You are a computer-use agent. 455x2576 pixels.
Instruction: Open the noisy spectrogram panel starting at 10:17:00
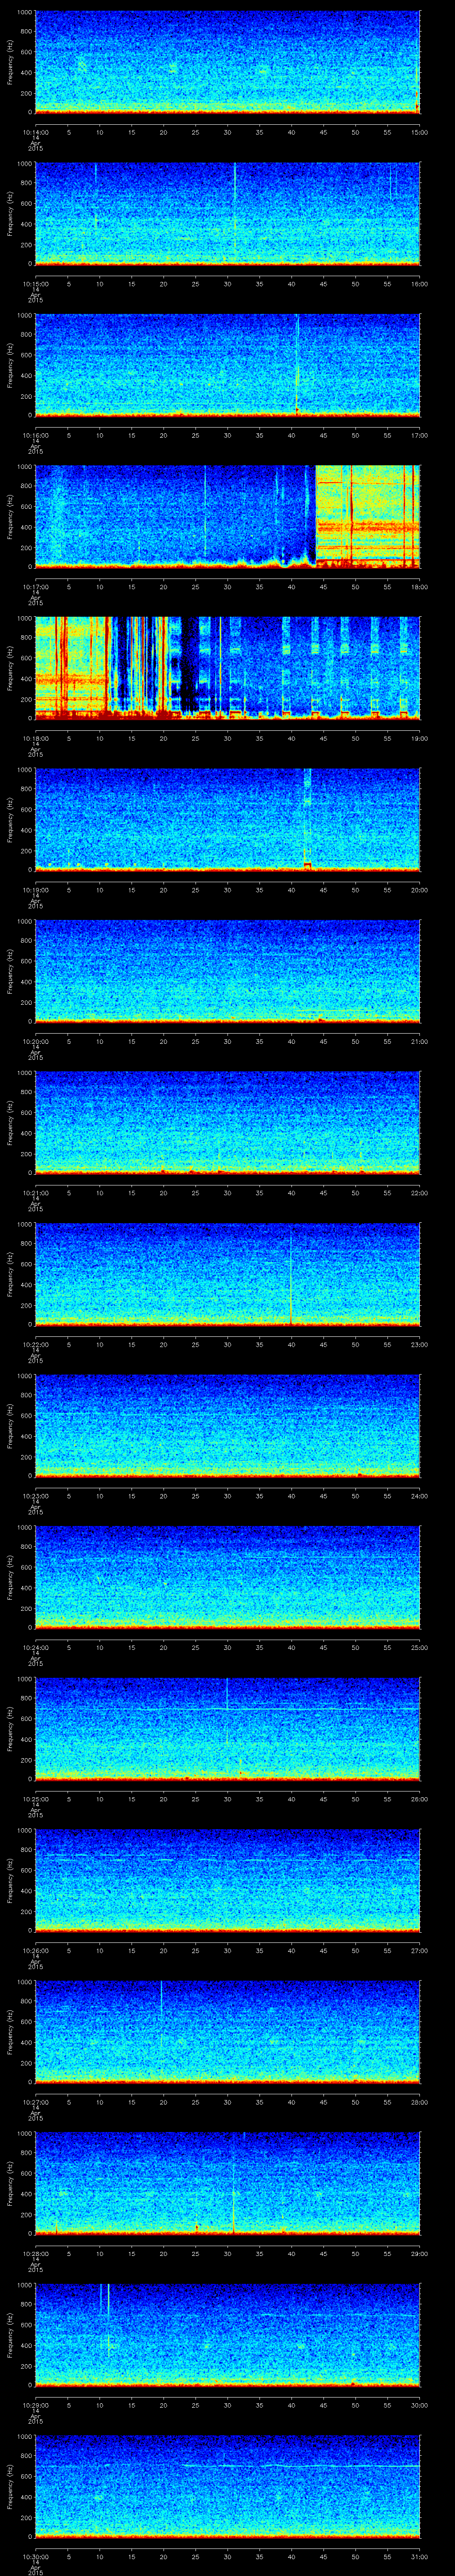pos(227,517)
